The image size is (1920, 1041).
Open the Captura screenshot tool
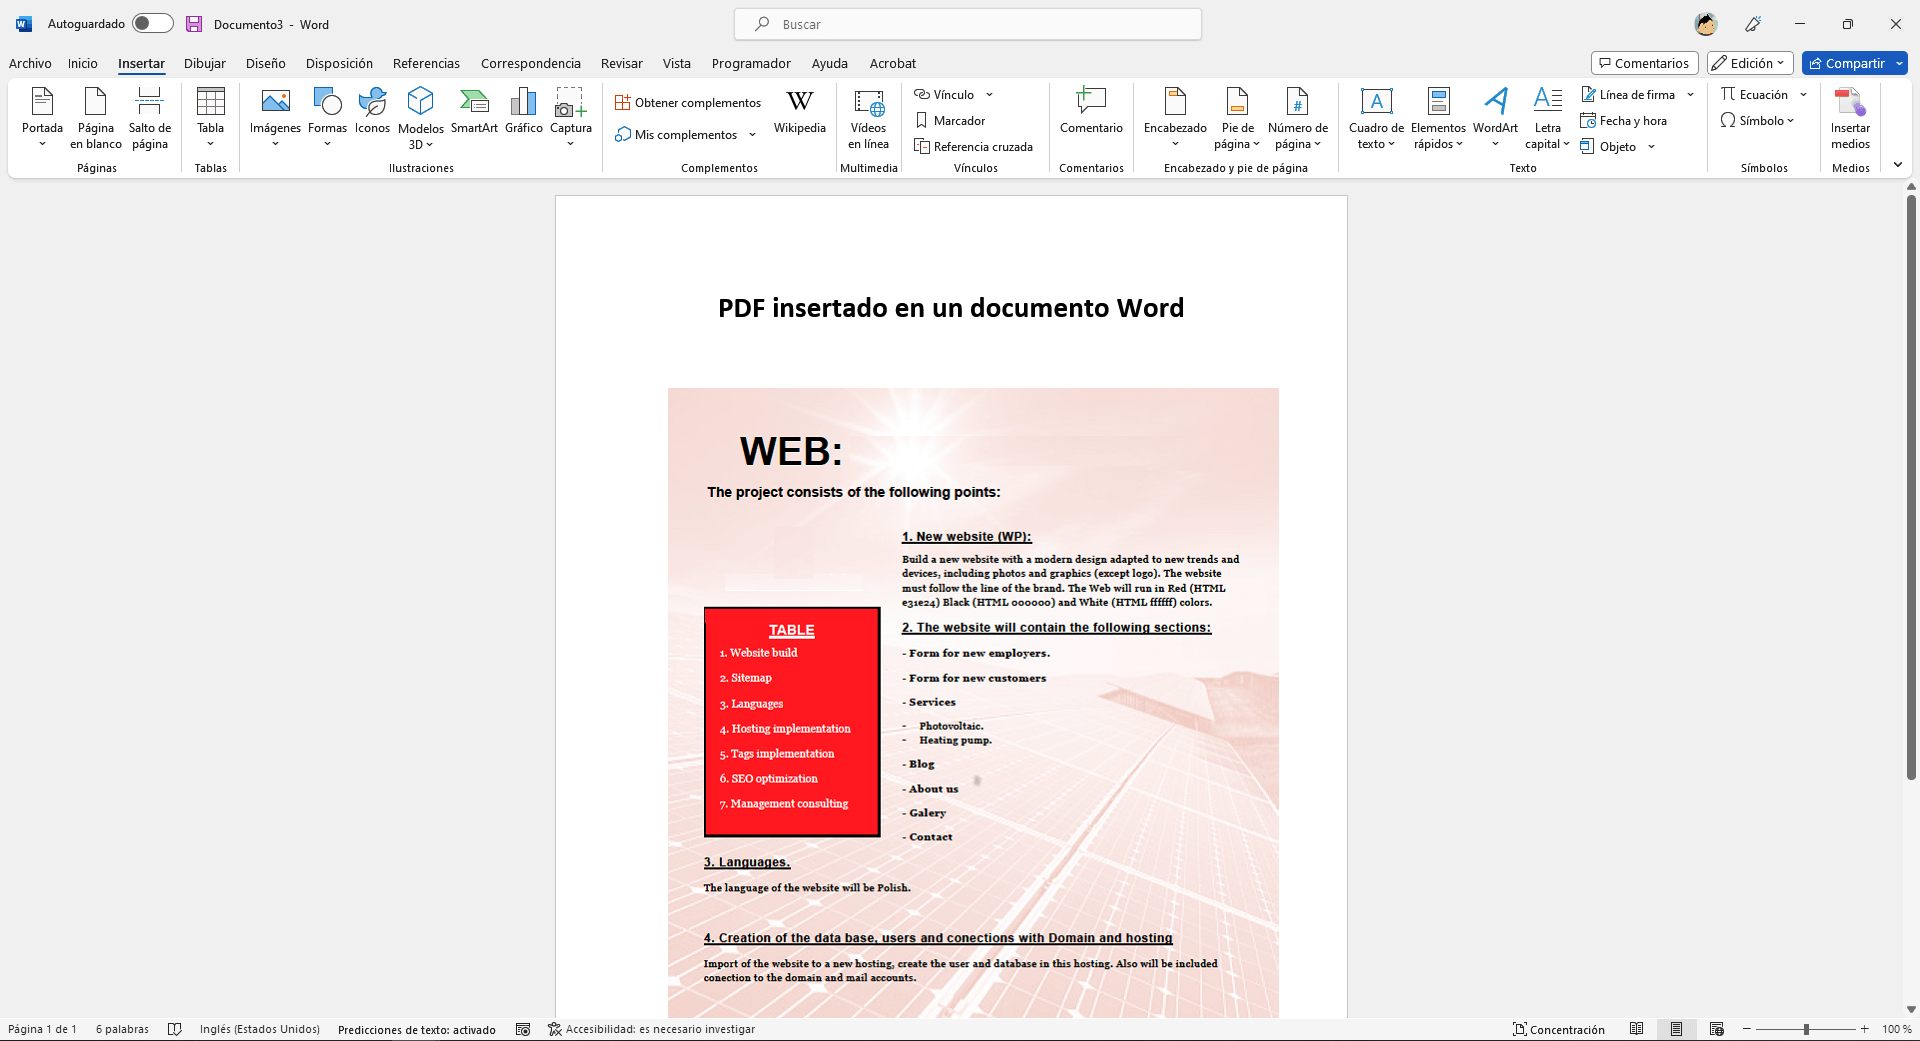pyautogui.click(x=570, y=118)
